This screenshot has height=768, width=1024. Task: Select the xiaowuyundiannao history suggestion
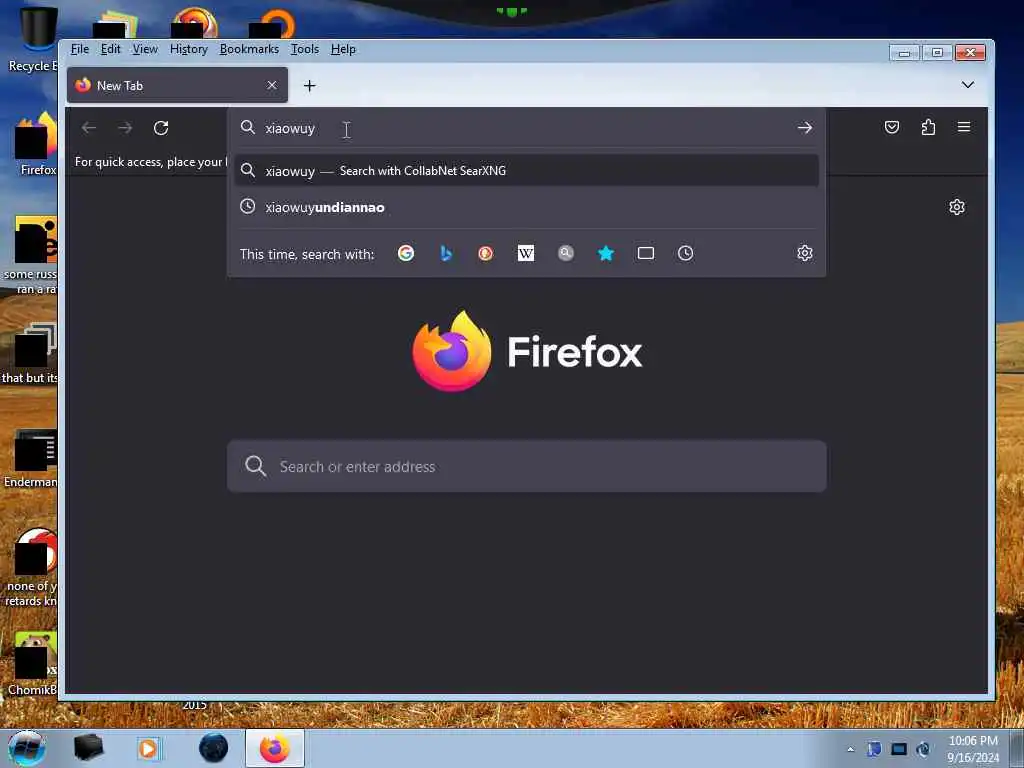[526, 207]
